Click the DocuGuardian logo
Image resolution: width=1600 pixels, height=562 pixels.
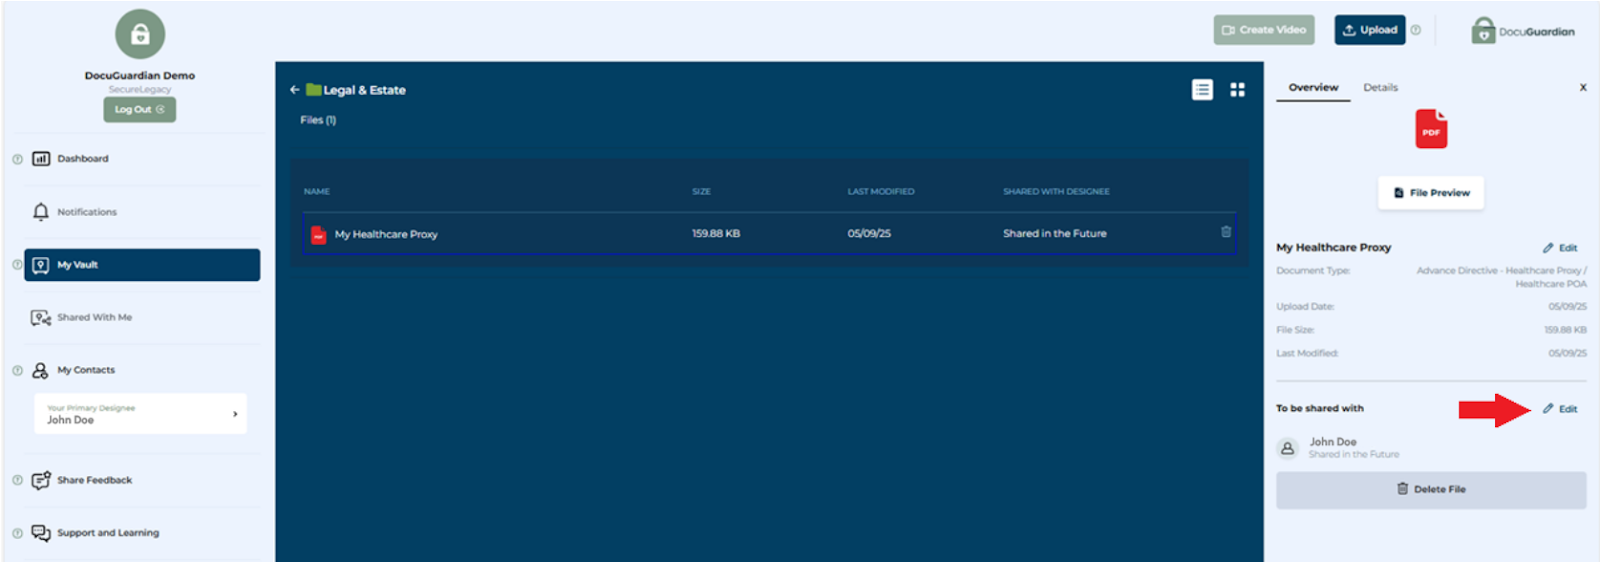1523,31
